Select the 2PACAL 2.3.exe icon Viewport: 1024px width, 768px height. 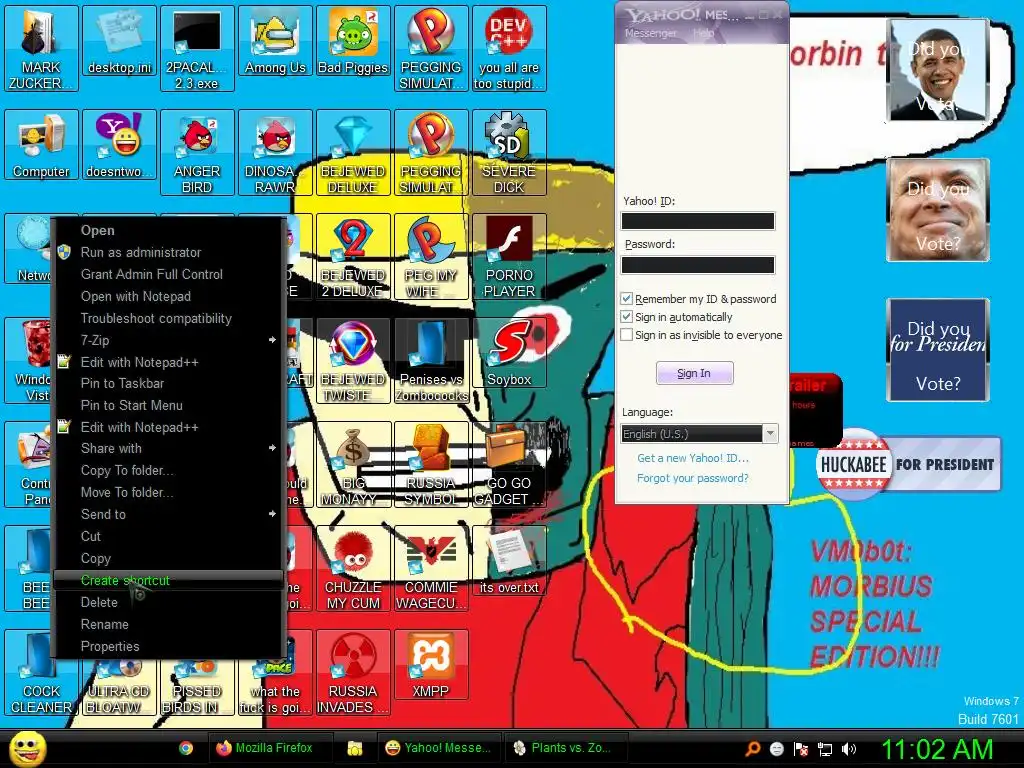(197, 49)
